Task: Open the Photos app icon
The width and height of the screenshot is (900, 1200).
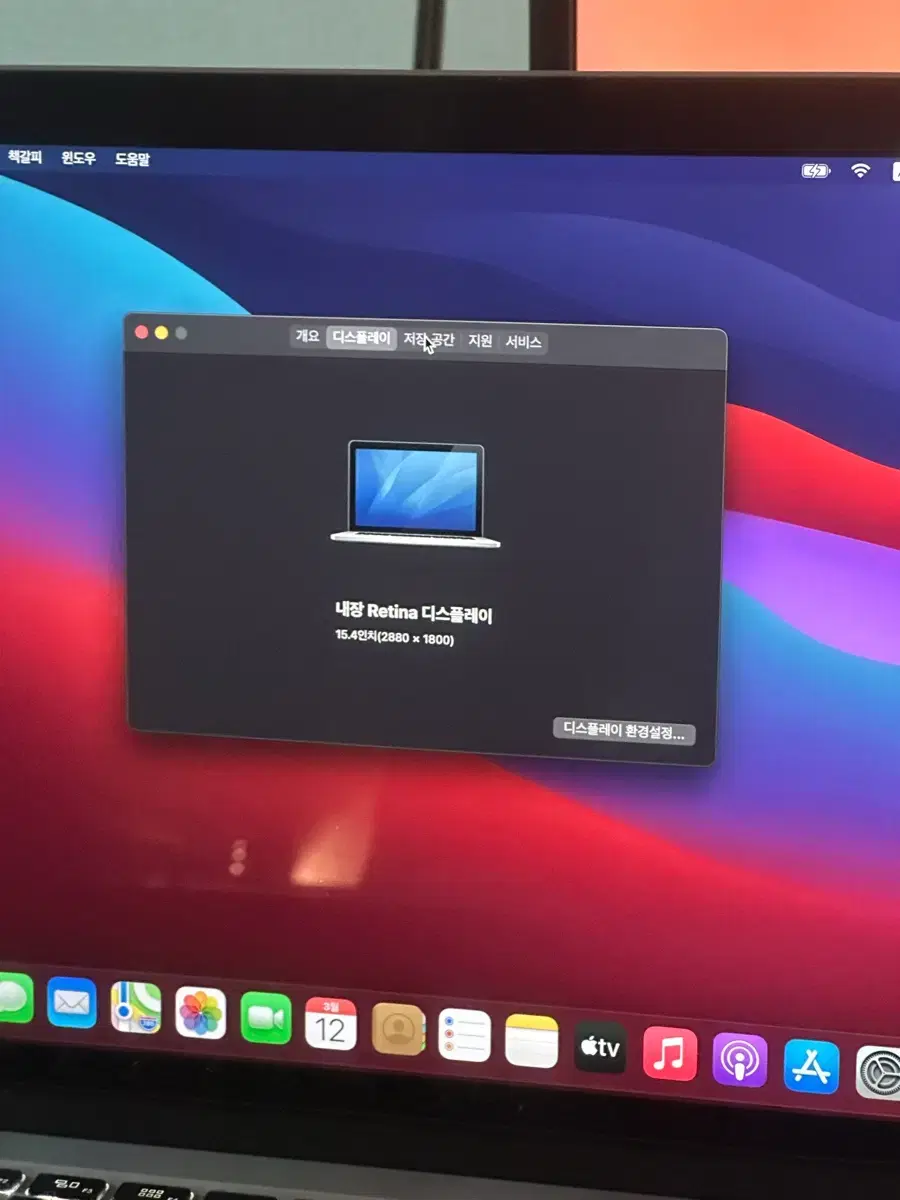Action: (200, 1013)
